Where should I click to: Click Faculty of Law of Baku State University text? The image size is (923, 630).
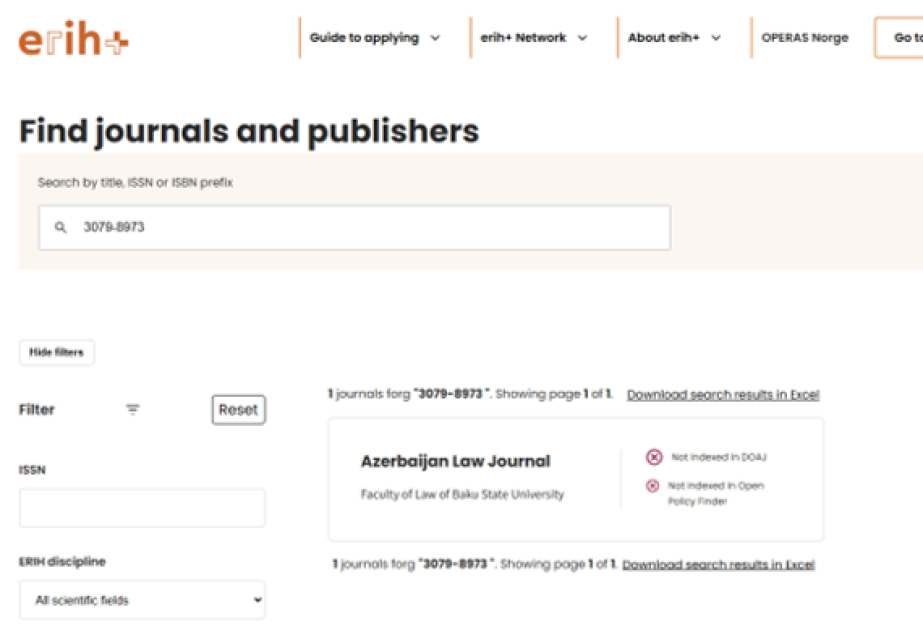pyautogui.click(x=462, y=494)
